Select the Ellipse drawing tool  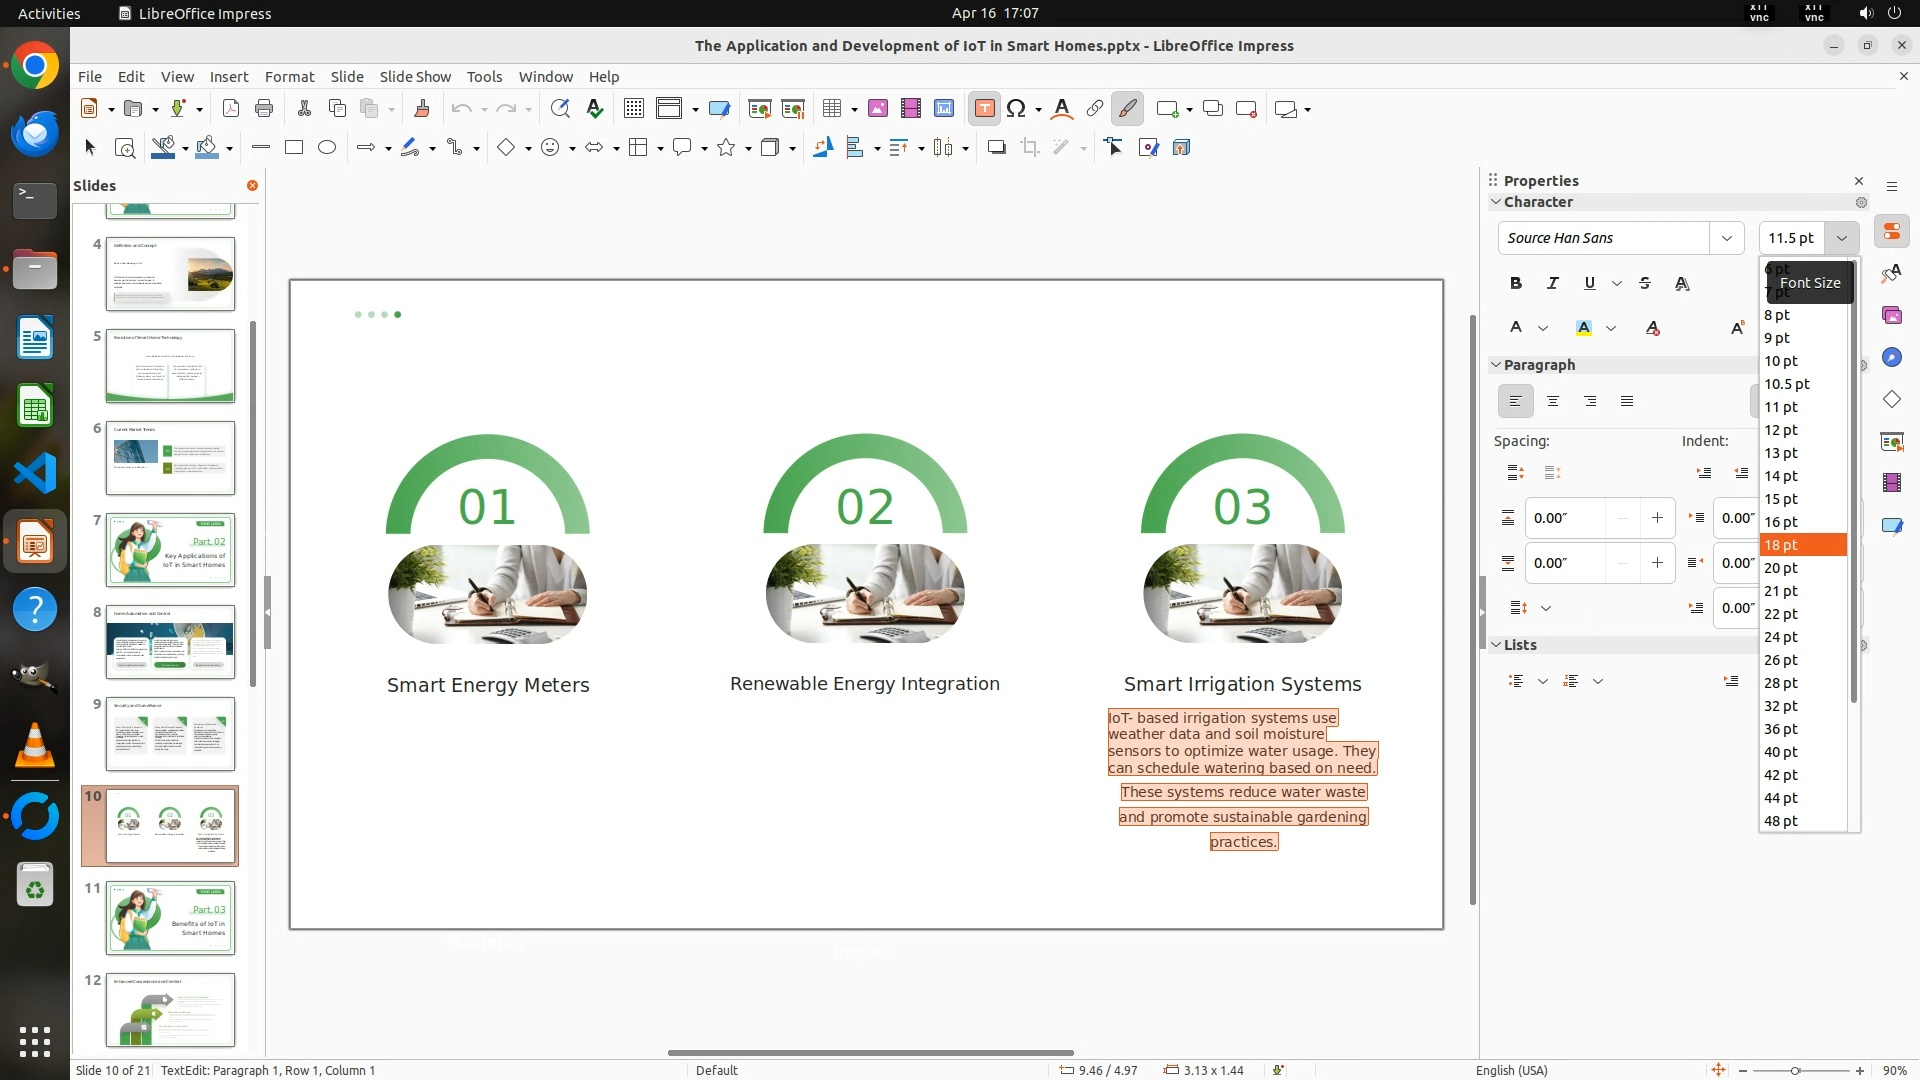pos(327,148)
